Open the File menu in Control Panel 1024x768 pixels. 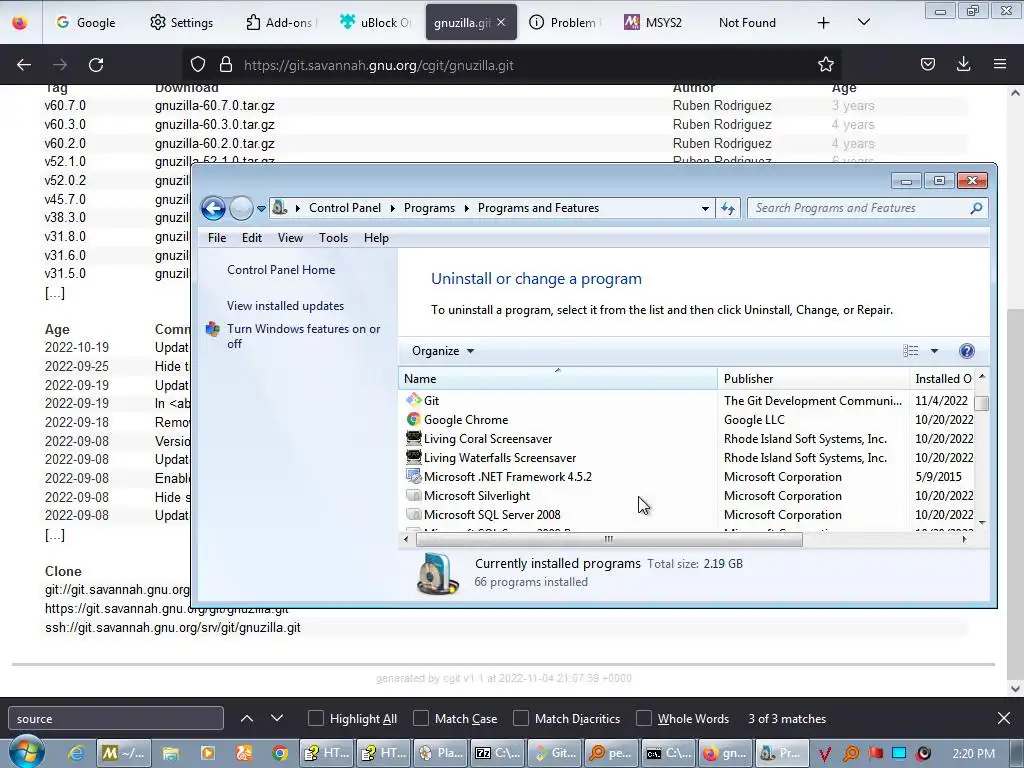point(217,238)
